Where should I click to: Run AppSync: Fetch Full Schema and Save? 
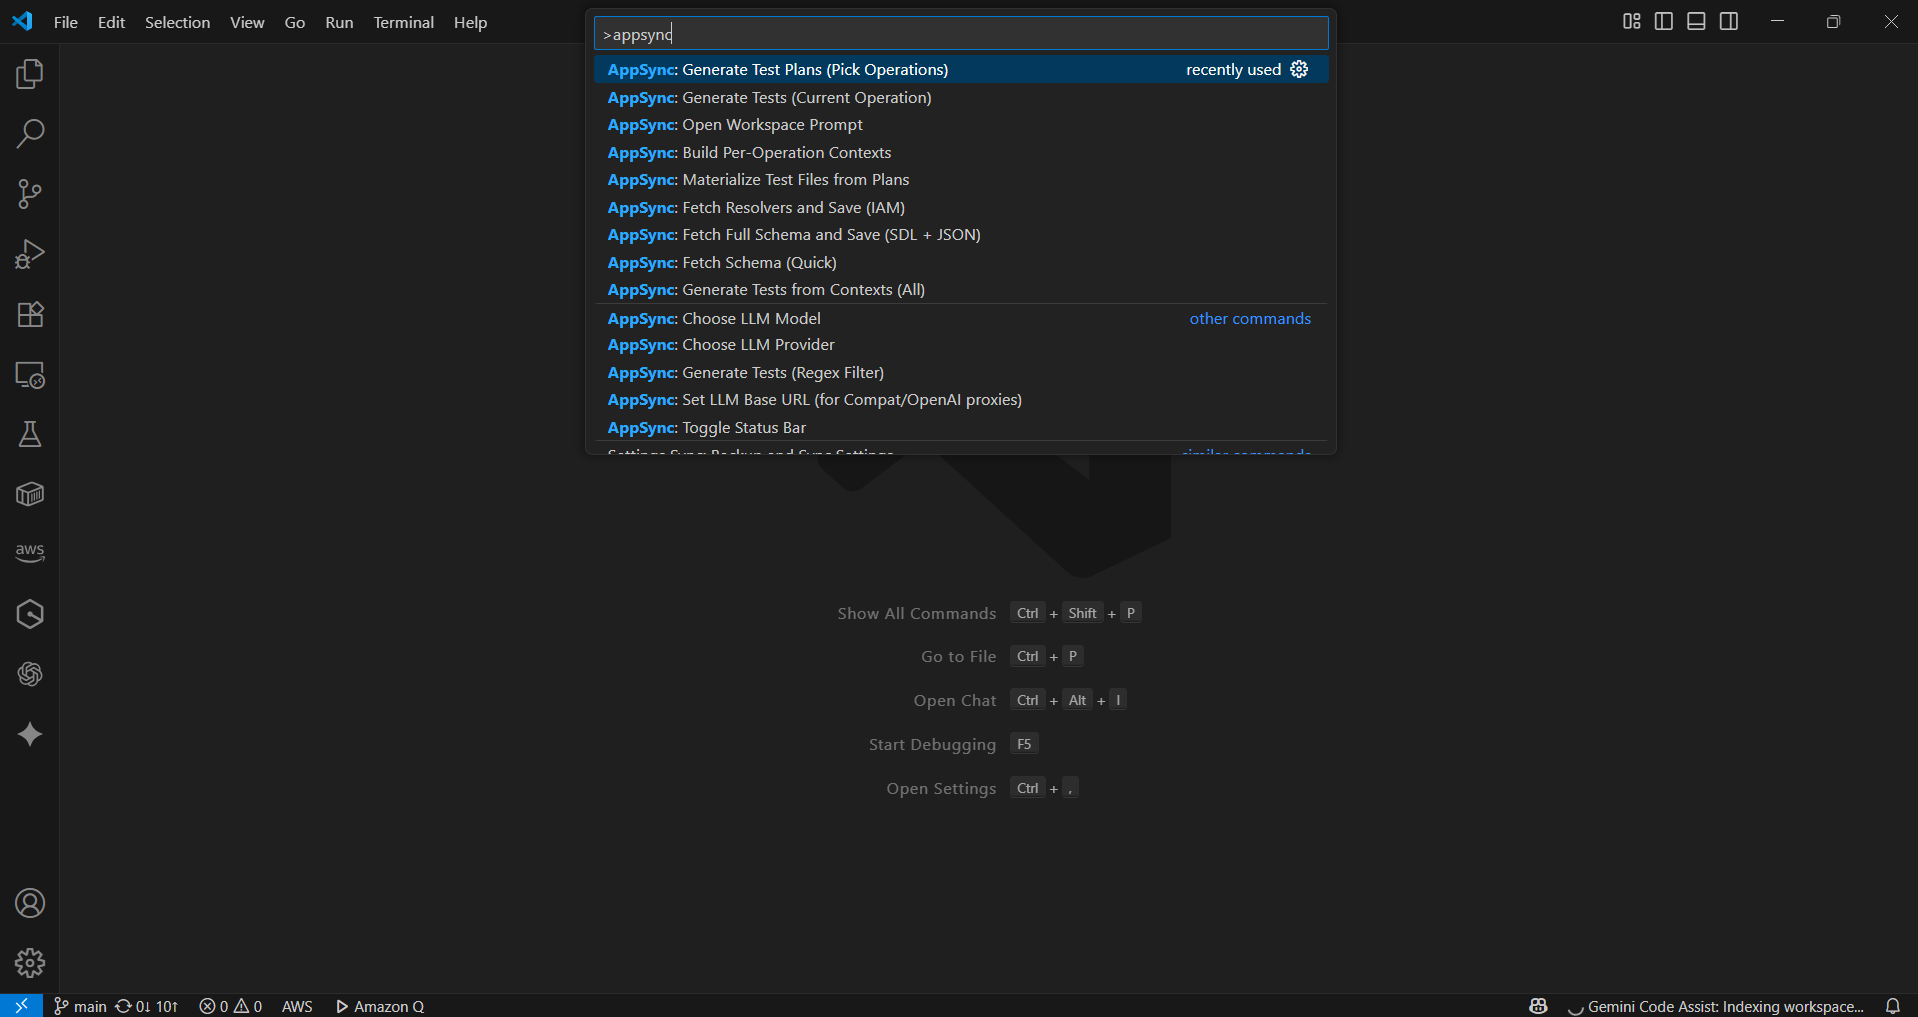pyautogui.click(x=961, y=235)
